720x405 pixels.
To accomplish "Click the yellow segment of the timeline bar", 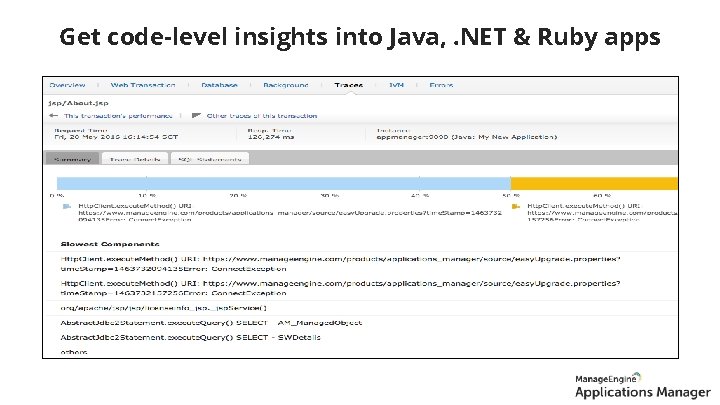I will [594, 183].
